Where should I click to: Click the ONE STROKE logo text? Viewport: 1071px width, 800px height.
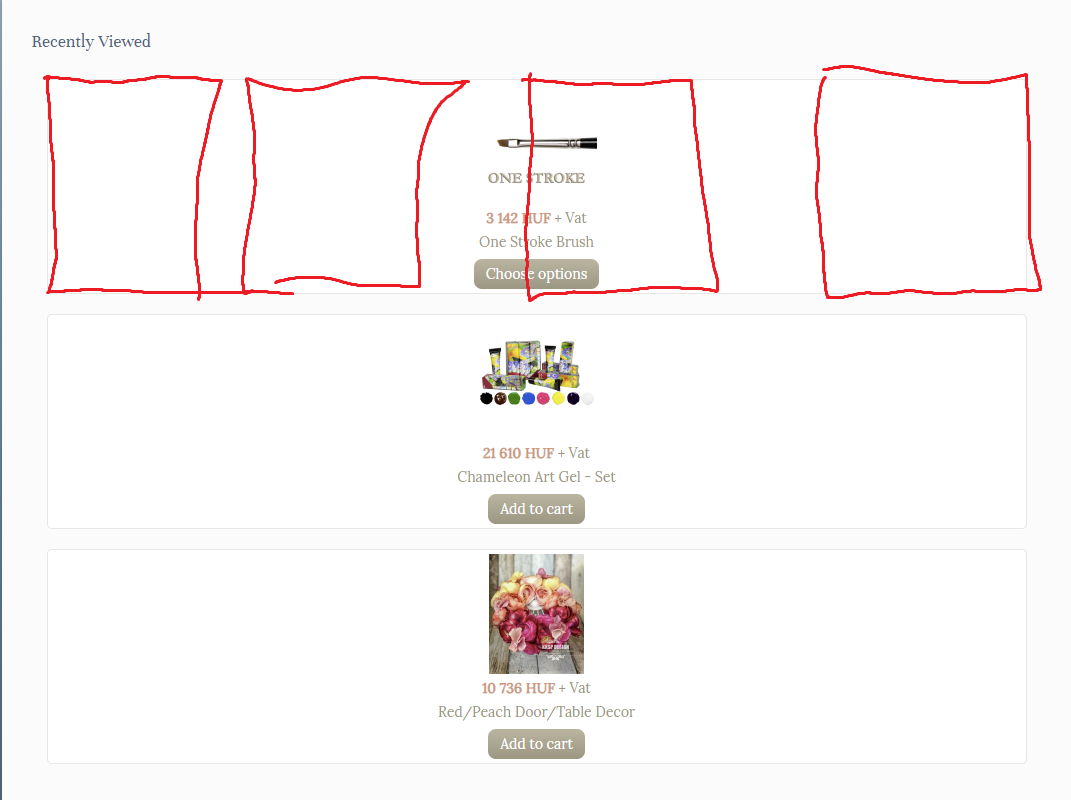pos(536,178)
